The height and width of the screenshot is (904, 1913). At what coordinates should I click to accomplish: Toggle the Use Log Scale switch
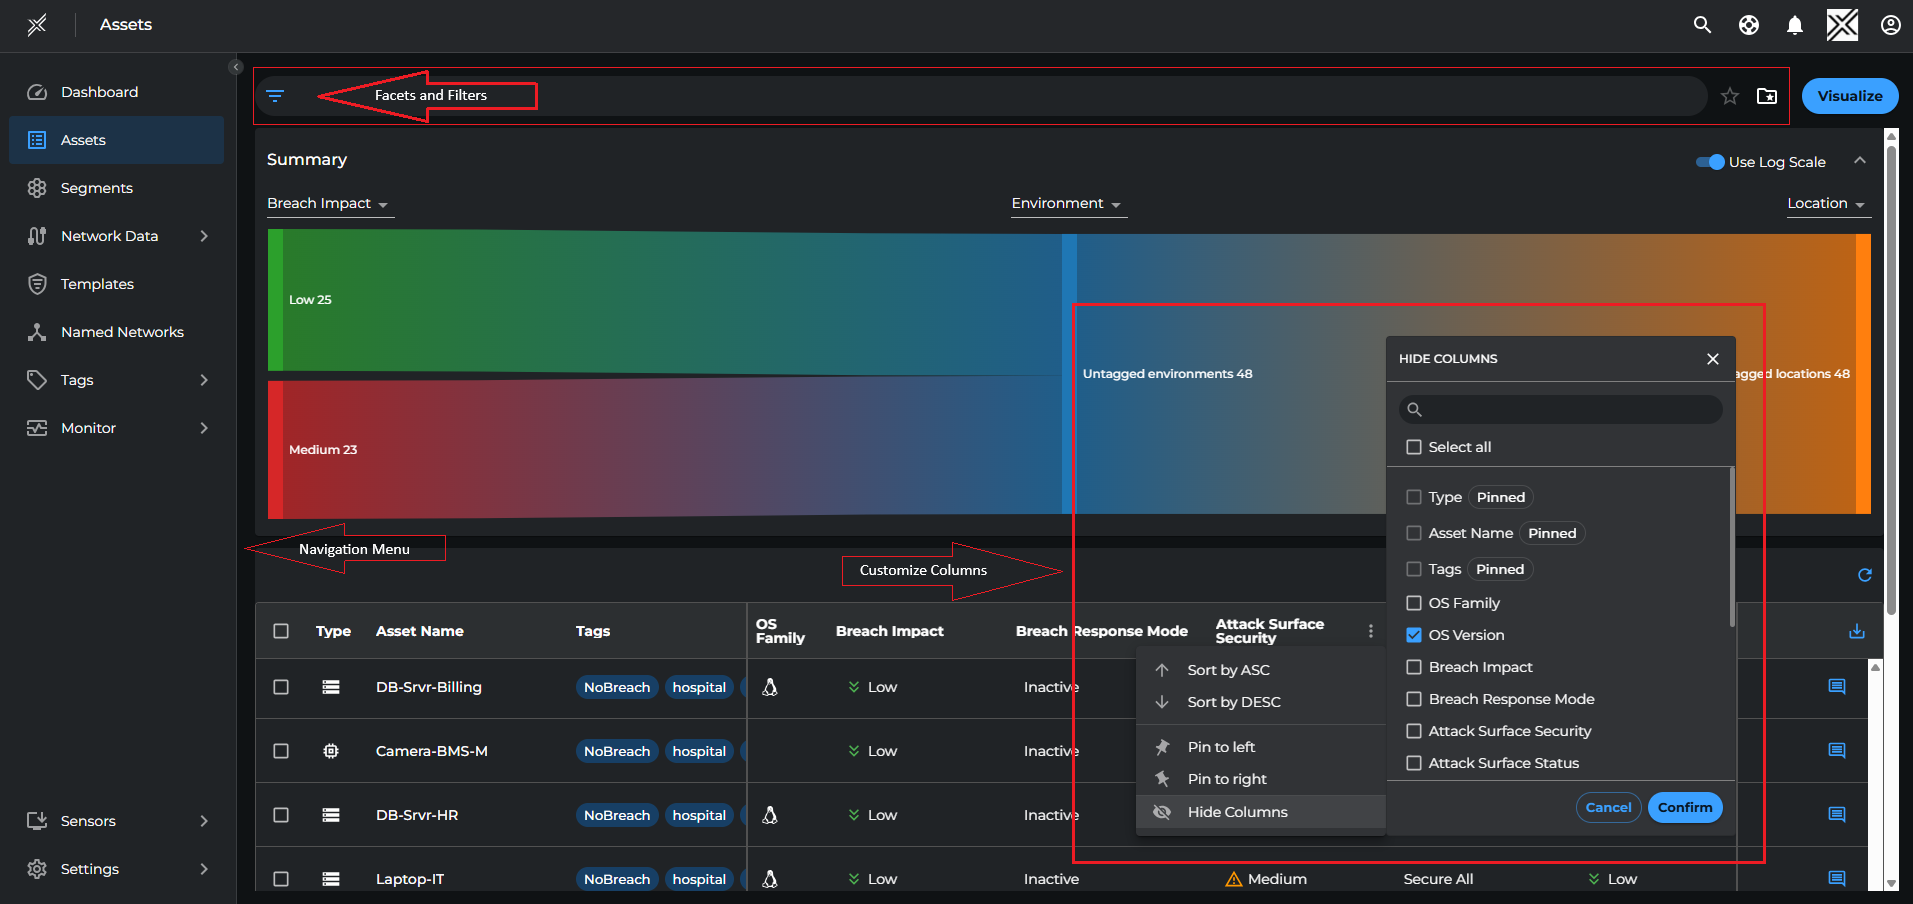(x=1710, y=162)
